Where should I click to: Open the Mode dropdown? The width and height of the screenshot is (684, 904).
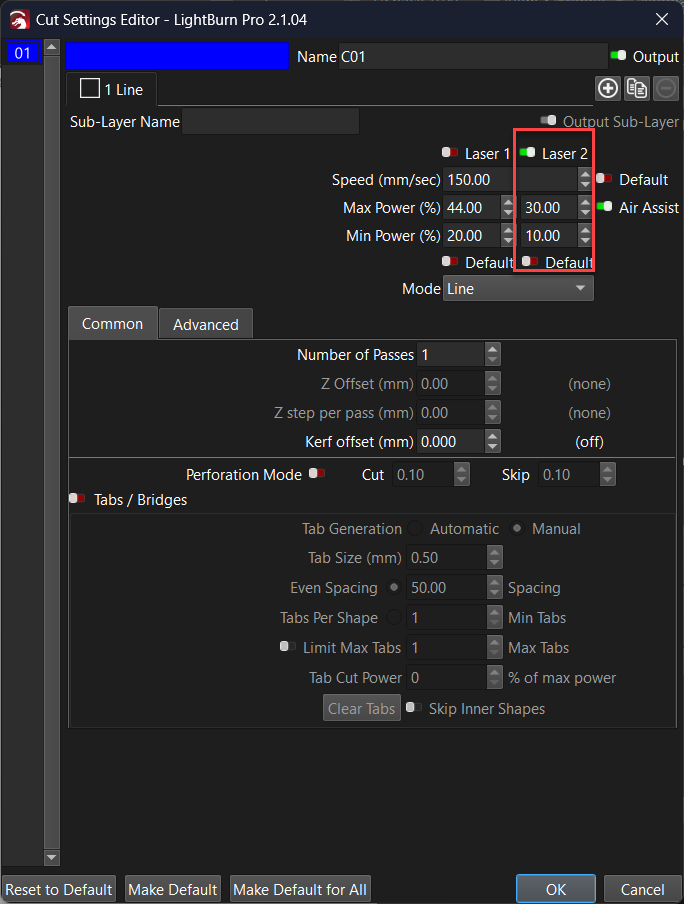[x=518, y=288]
